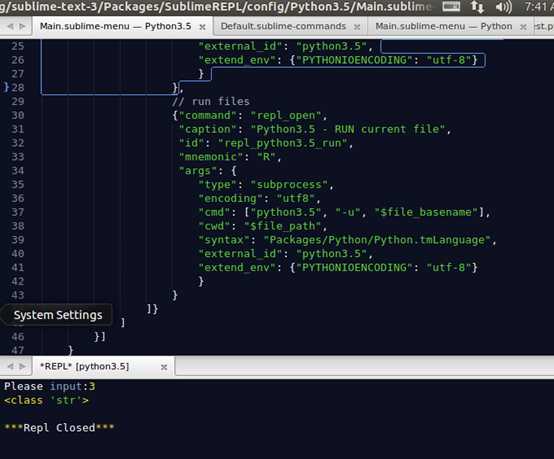Open the sound volume indicator
The height and width of the screenshot is (459, 554).
(503, 7)
